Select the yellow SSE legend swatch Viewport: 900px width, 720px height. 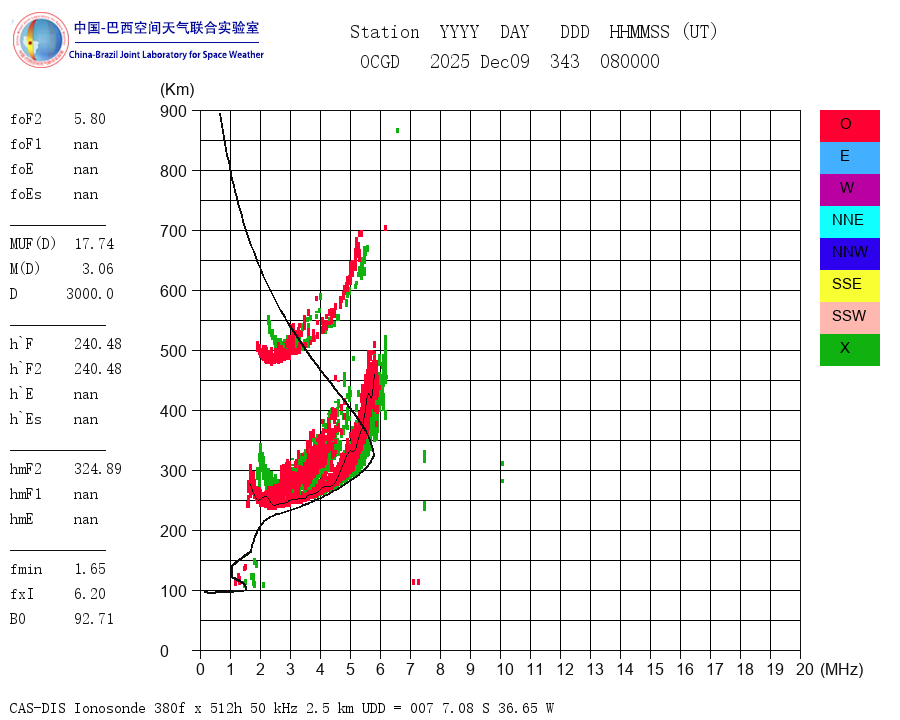coord(849,286)
